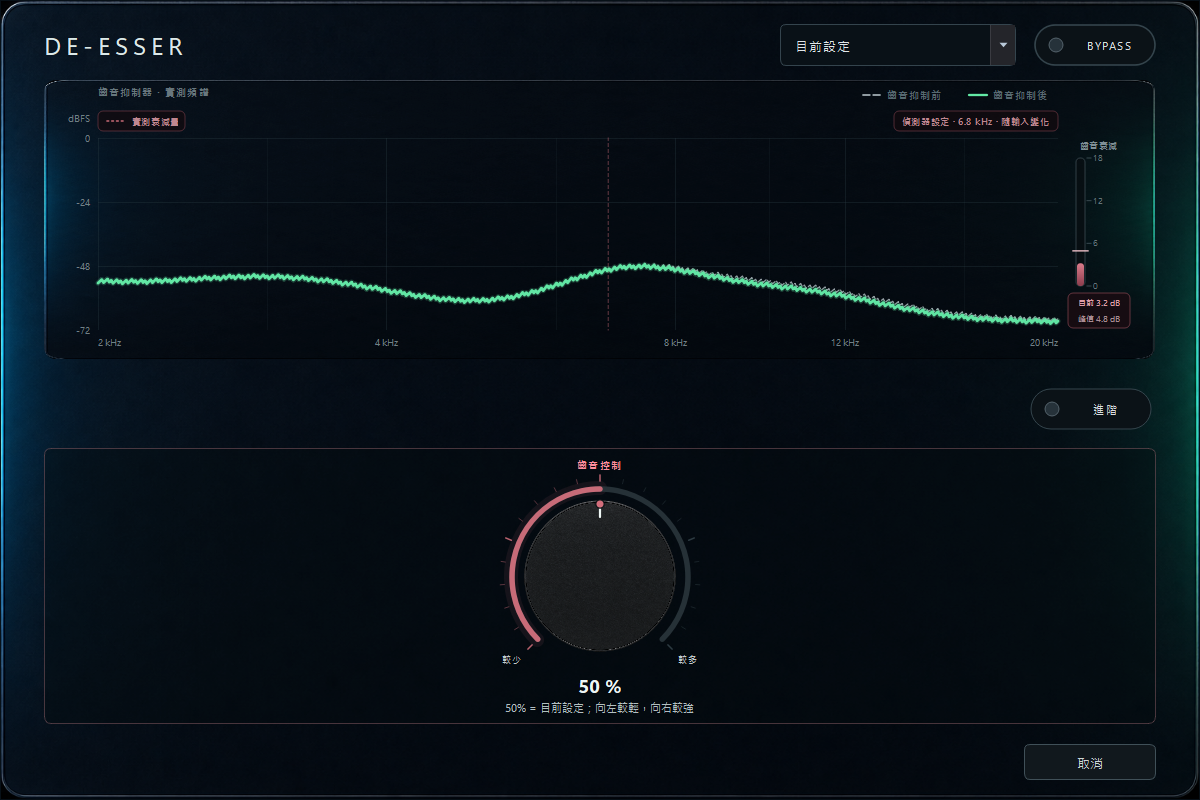Click the 實測衰減量 legend badge
This screenshot has height=800, width=1200.
click(142, 121)
